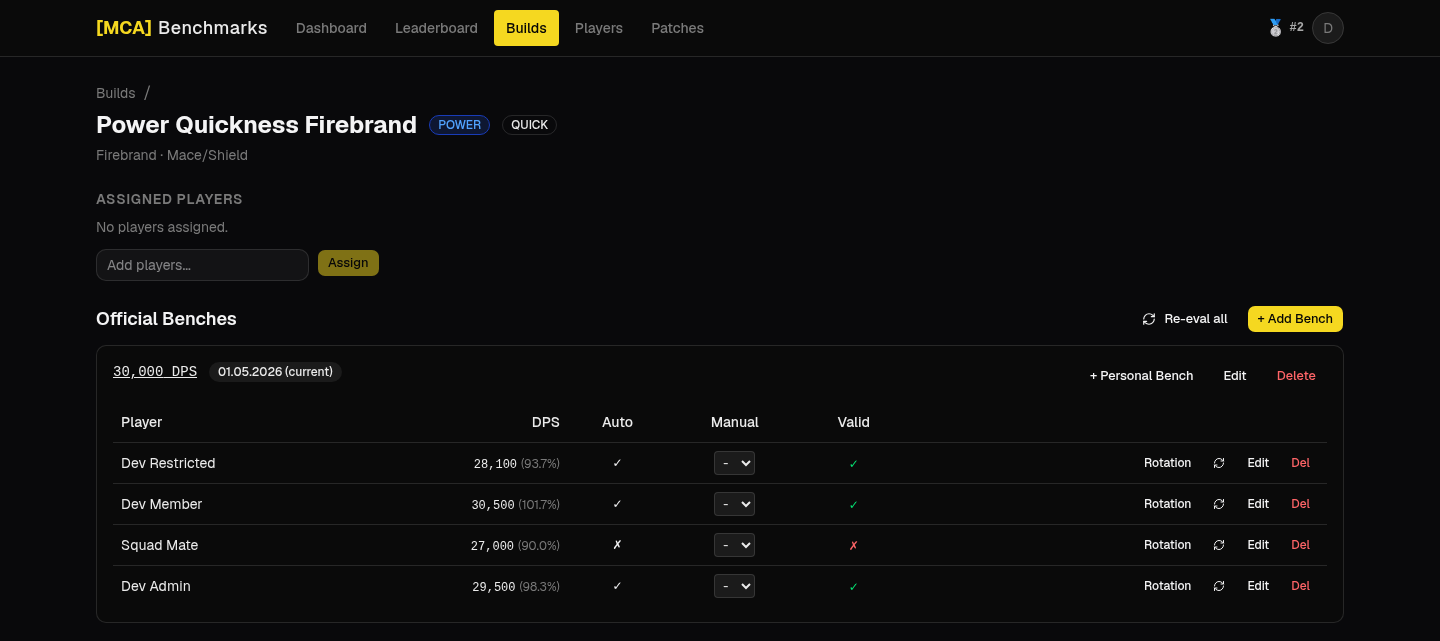
Task: Delete the Dev Restricted entry
Action: pyautogui.click(x=1300, y=463)
